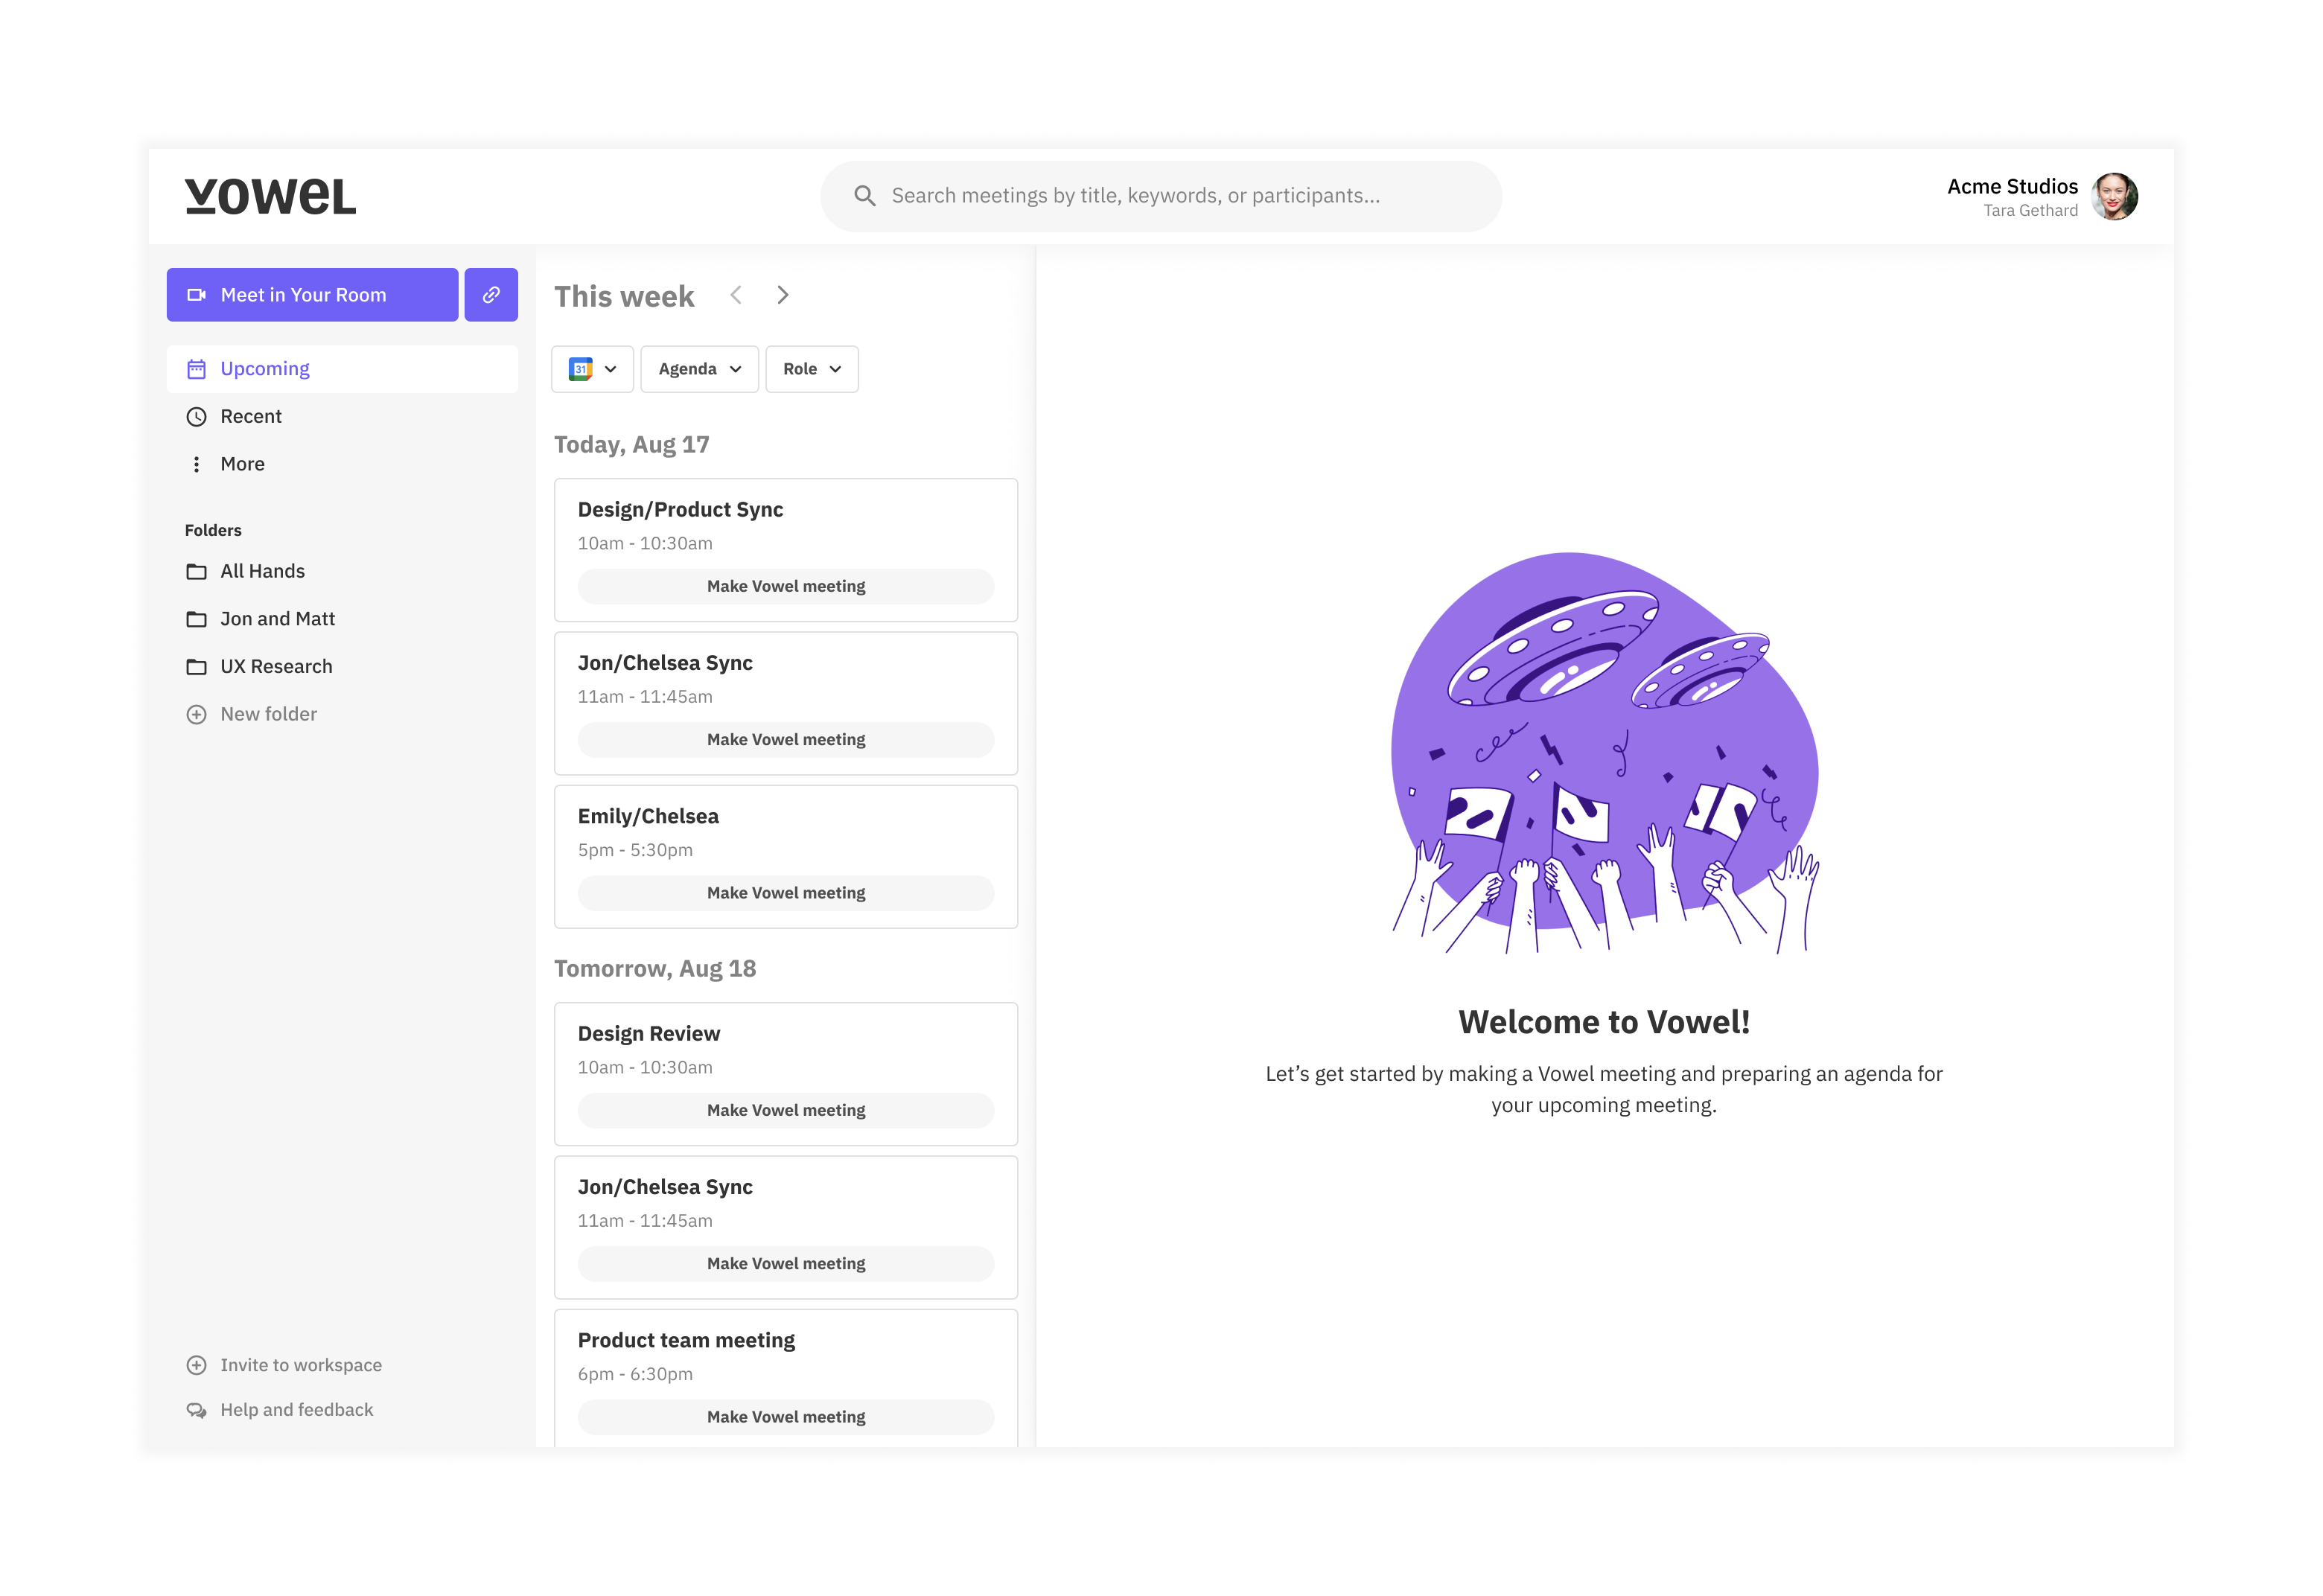The width and height of the screenshot is (2323, 1596).
Task: Click the three-dot More icon
Action: pyautogui.click(x=197, y=464)
